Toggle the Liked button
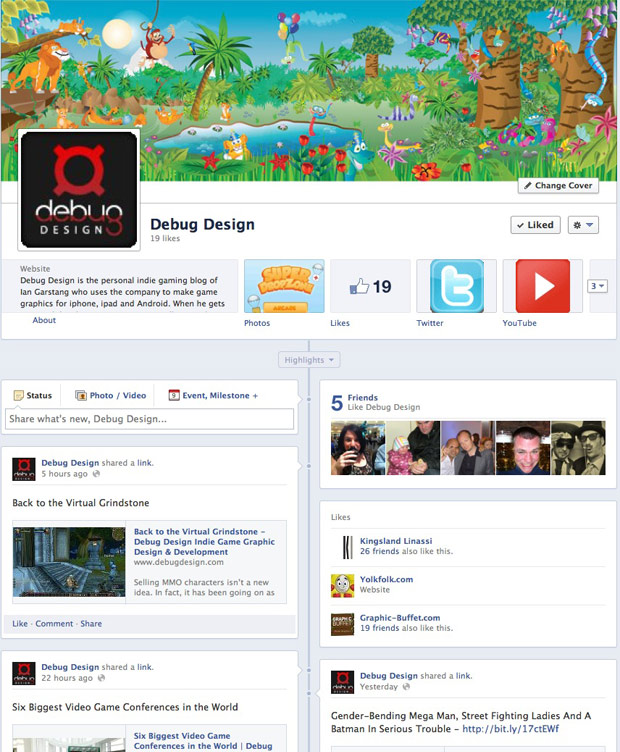 (x=535, y=225)
